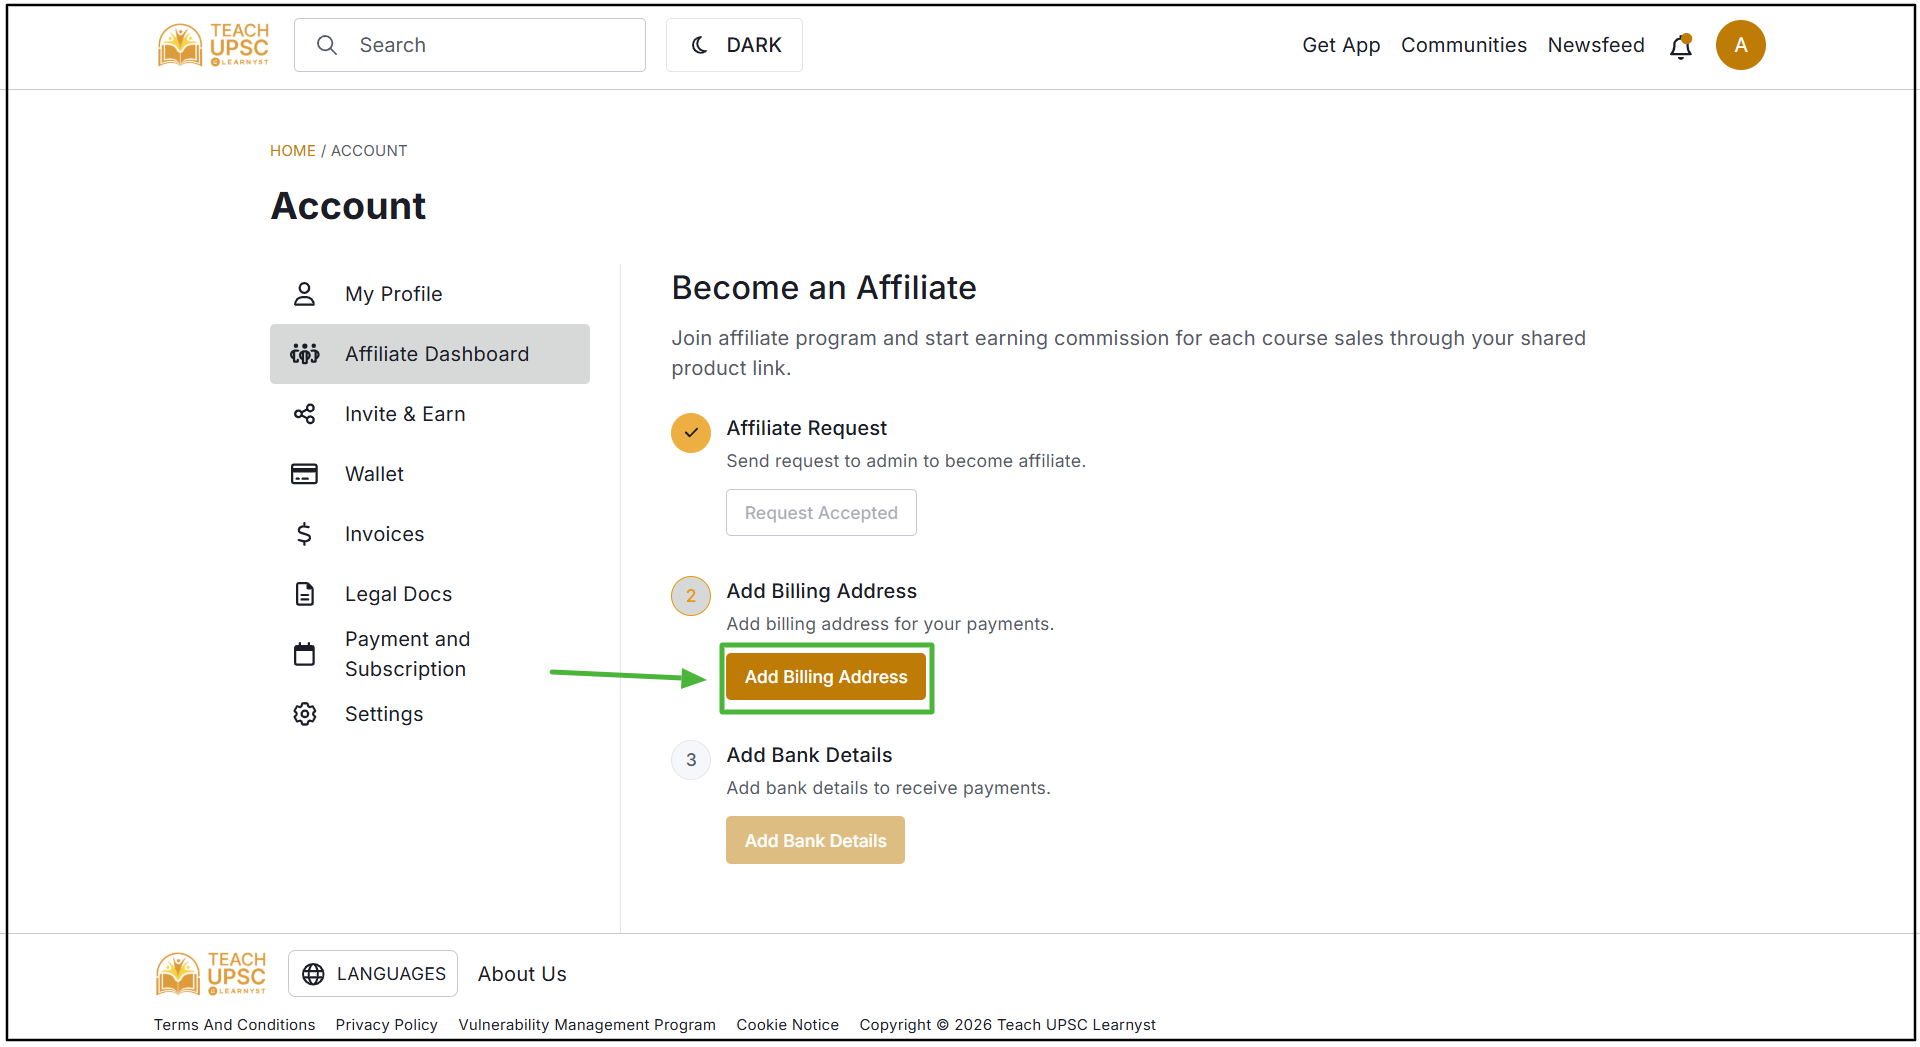The image size is (1920, 1047).
Task: Click the Invite & Earn share icon
Action: pyautogui.click(x=304, y=414)
